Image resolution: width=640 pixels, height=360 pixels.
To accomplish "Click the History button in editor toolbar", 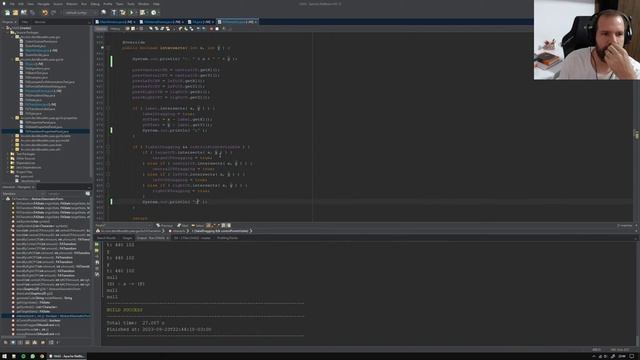I will (115, 29).
